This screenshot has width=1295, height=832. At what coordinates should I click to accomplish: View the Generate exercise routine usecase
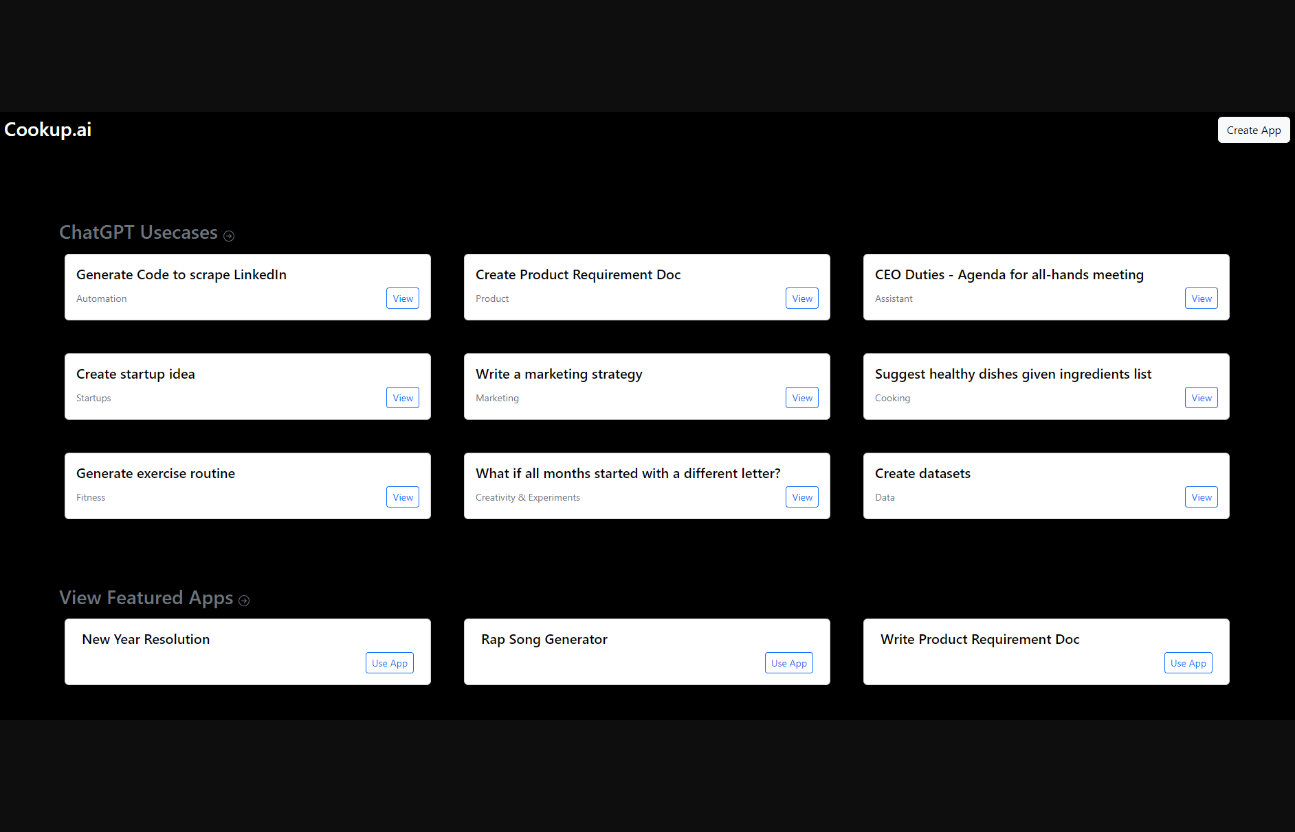coord(402,497)
